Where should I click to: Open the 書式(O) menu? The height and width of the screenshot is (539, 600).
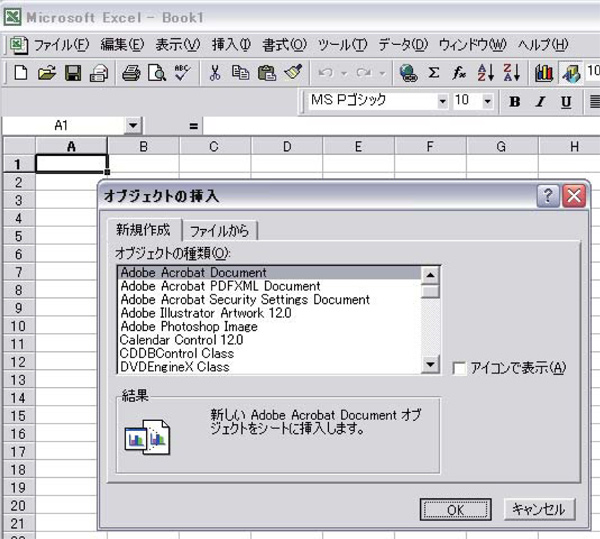284,45
